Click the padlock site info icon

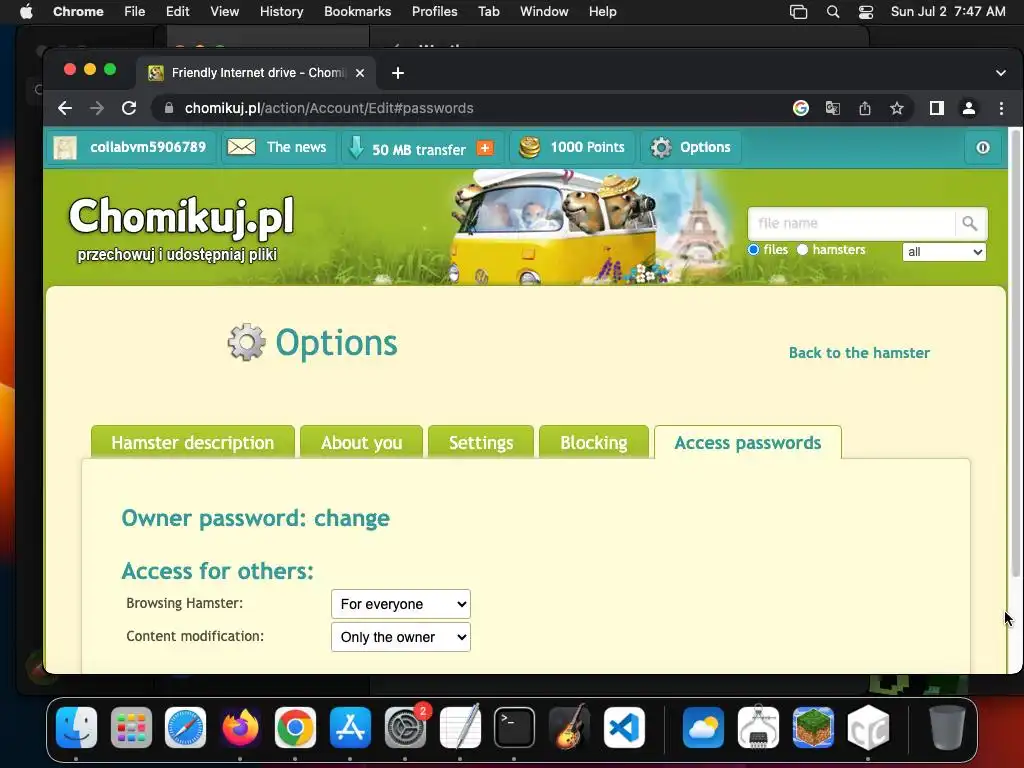168,108
